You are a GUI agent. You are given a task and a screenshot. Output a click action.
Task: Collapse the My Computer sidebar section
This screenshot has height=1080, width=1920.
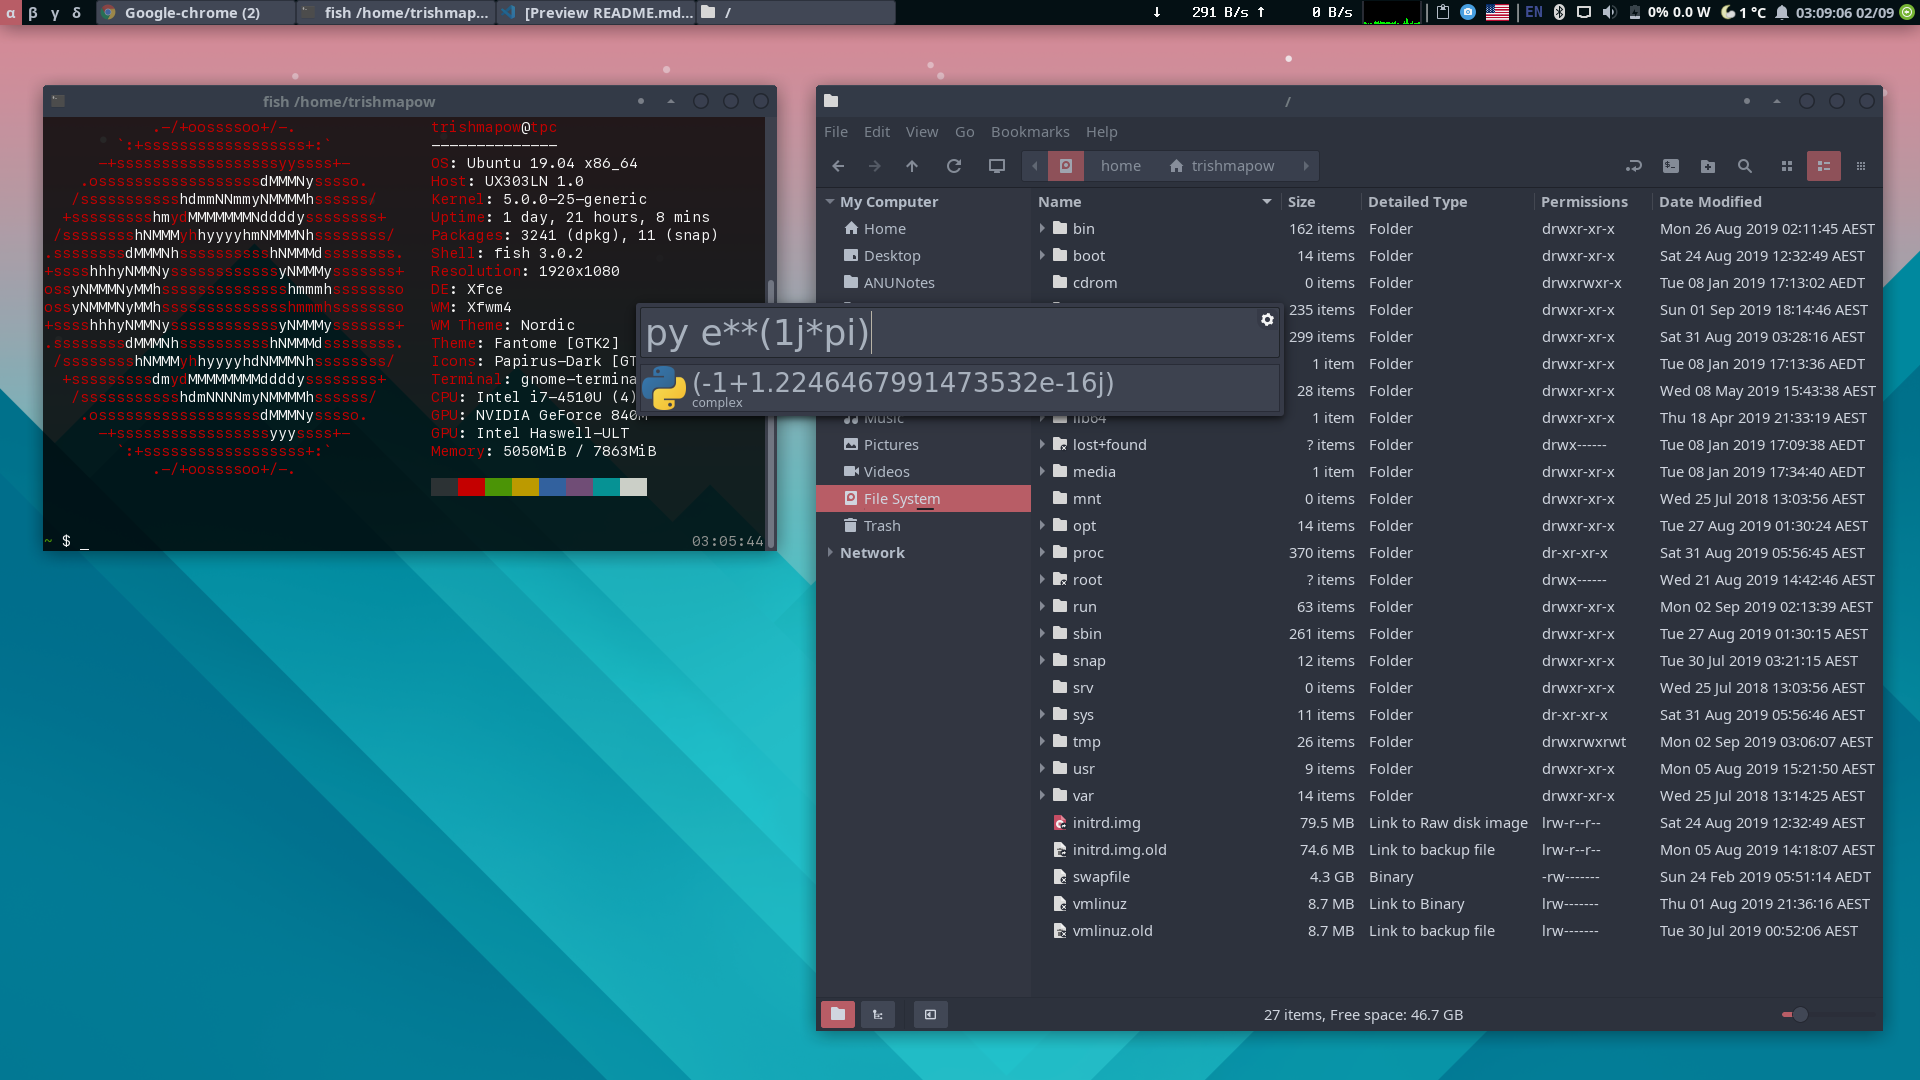tap(830, 202)
